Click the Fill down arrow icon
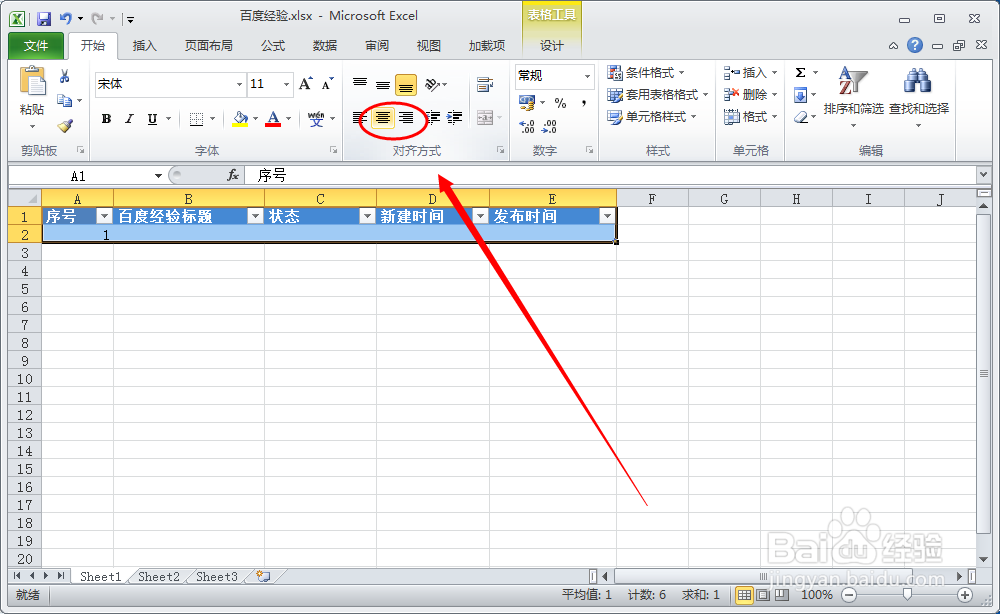Screen dimensions: 1000x614 click(800, 95)
